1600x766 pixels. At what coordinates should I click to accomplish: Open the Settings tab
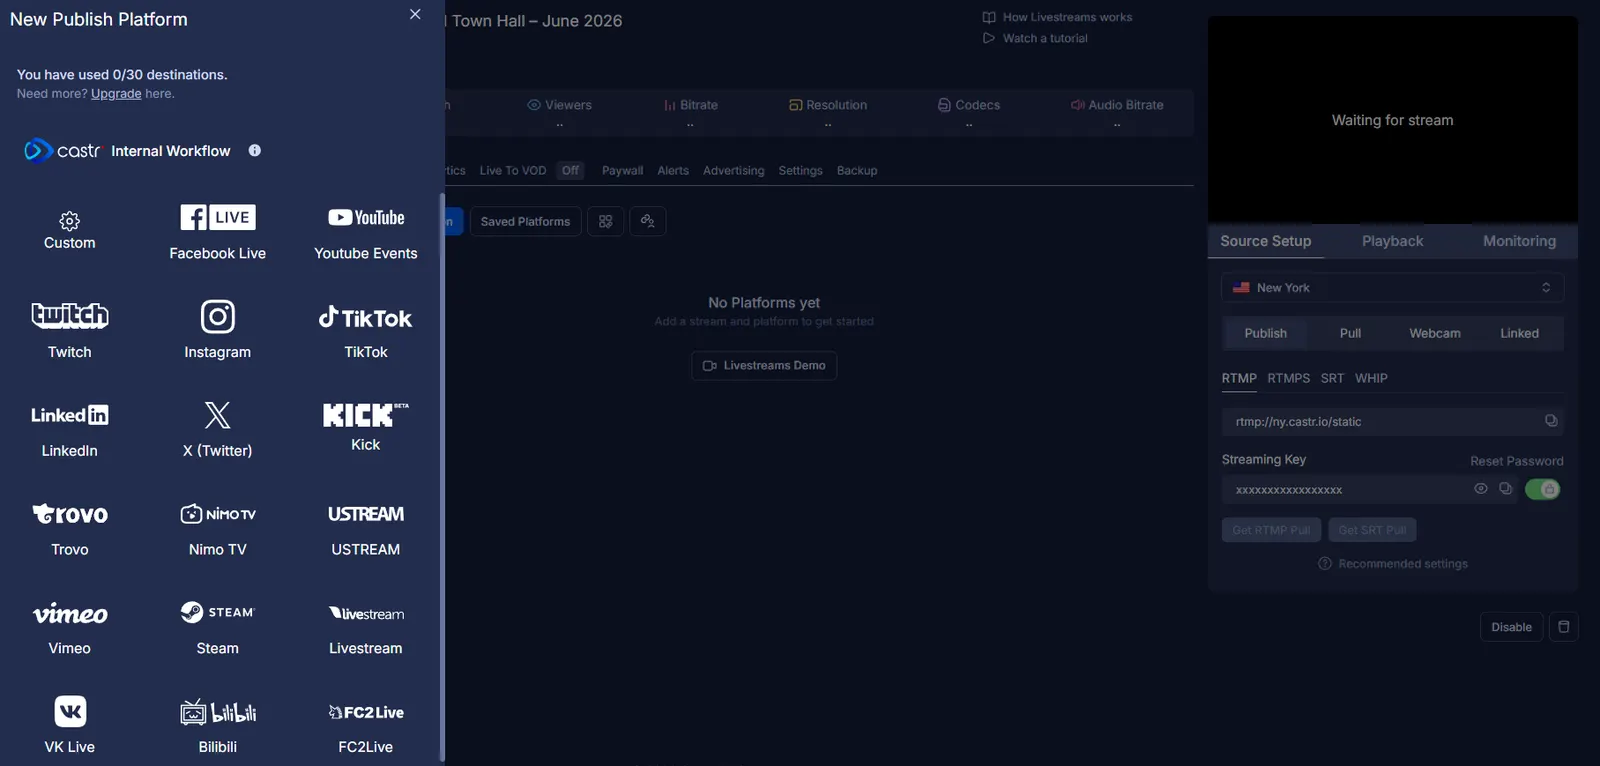[x=800, y=170]
